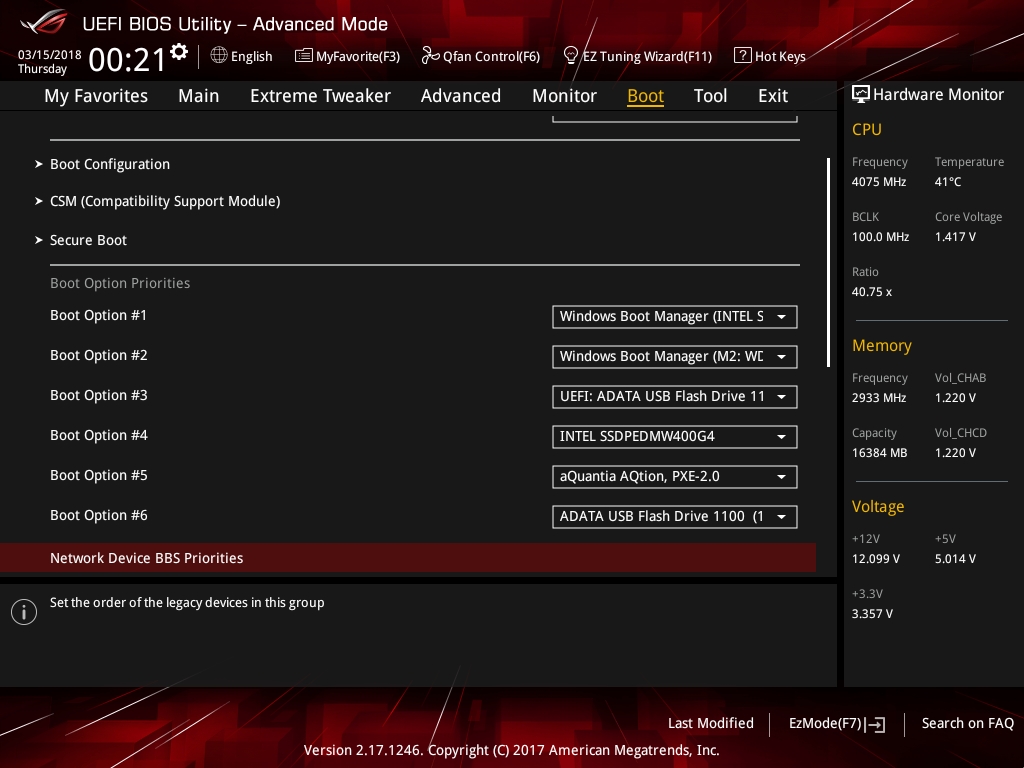1024x768 pixels.
Task: Click CPU temperature value 41°C
Action: (x=948, y=182)
